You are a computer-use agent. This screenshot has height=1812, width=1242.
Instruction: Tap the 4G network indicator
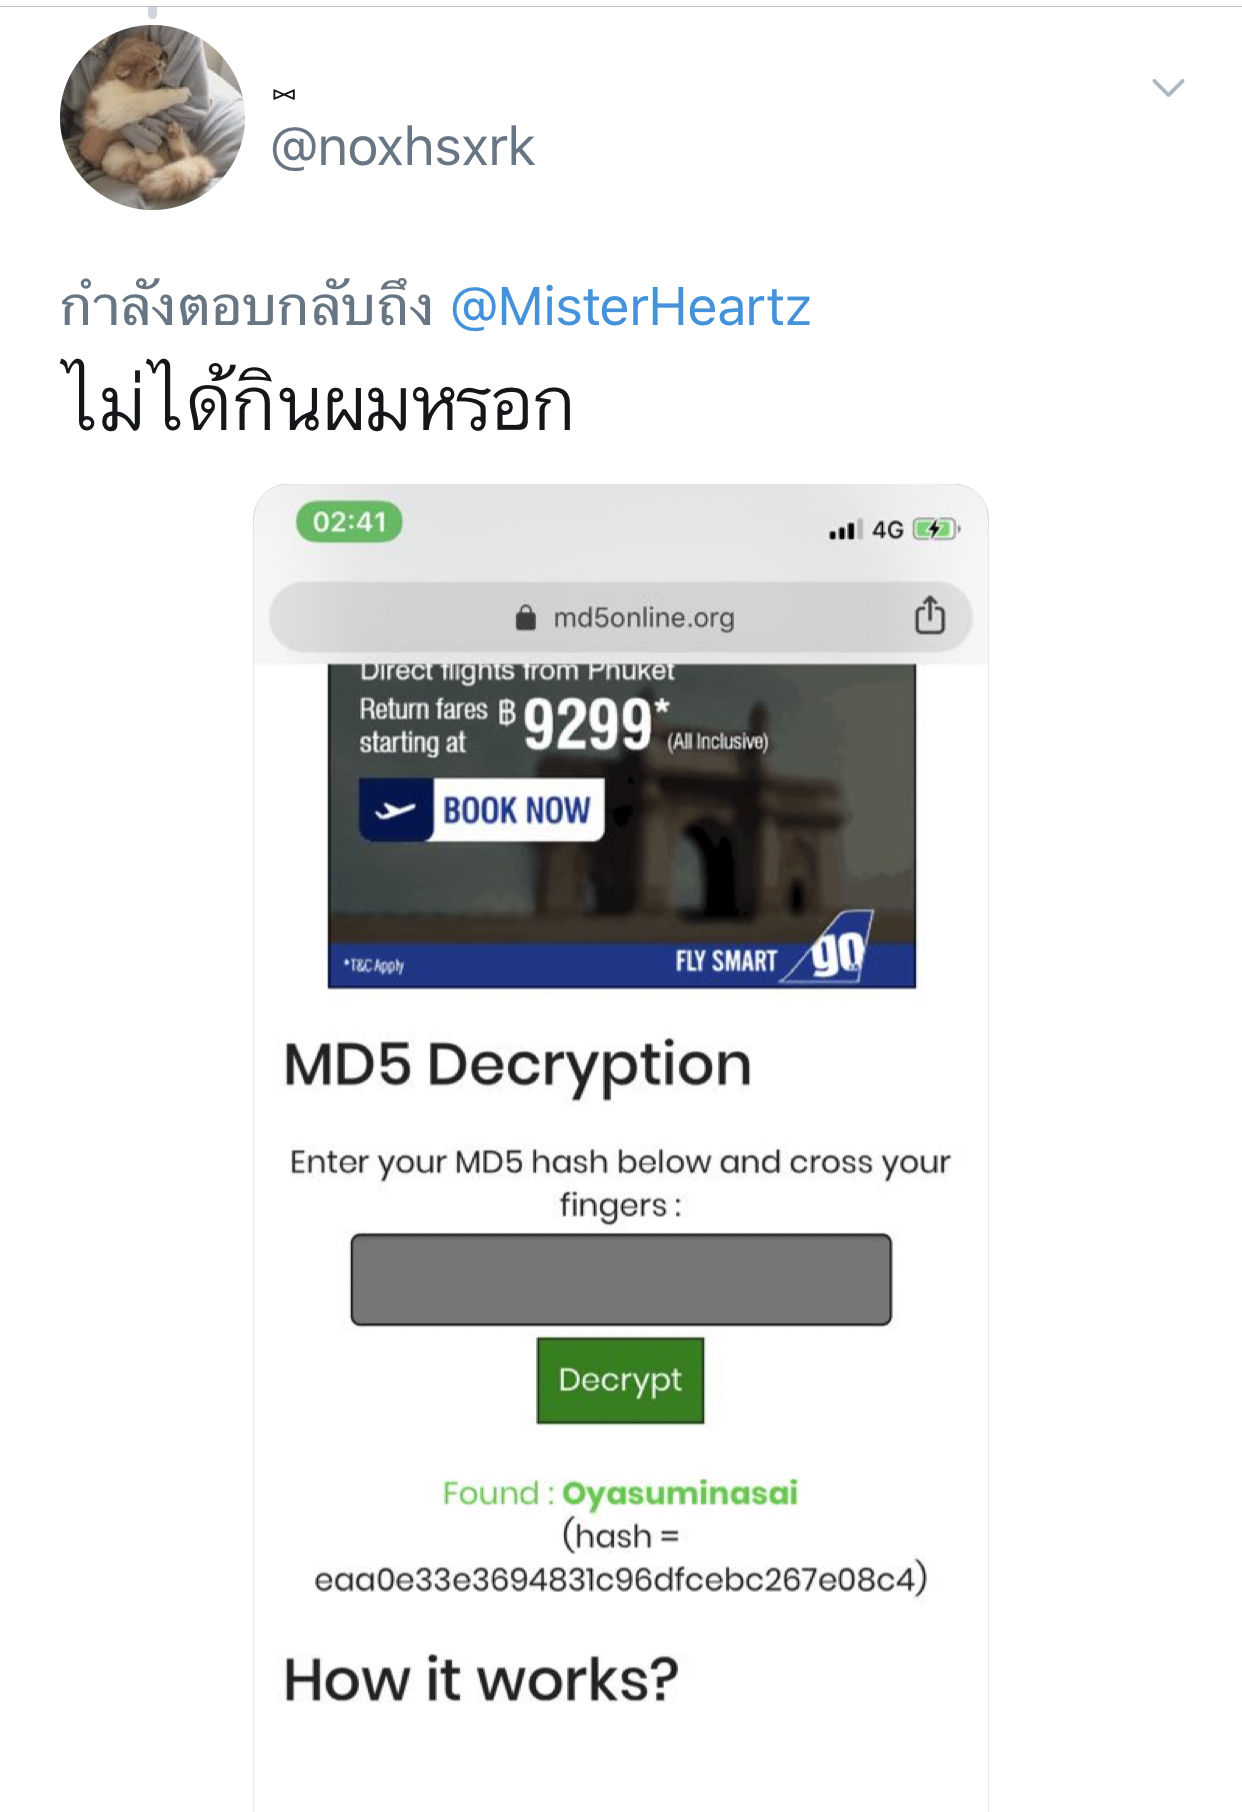[888, 530]
